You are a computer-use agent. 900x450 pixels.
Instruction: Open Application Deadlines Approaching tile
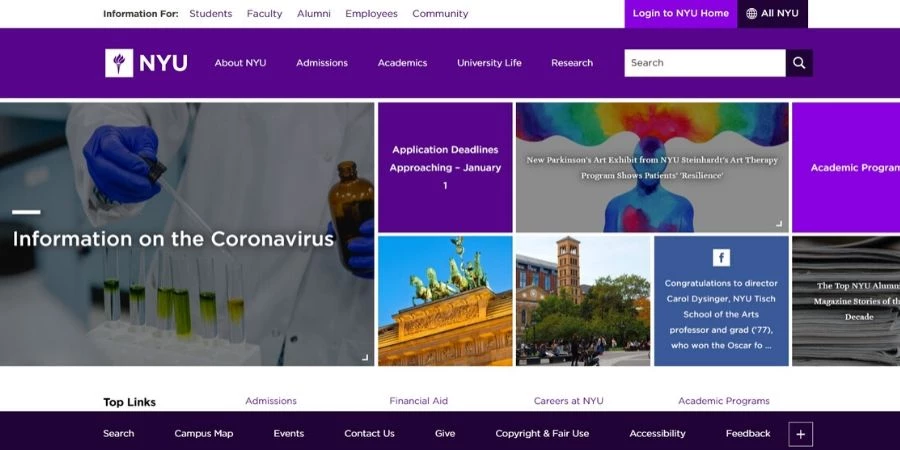445,168
